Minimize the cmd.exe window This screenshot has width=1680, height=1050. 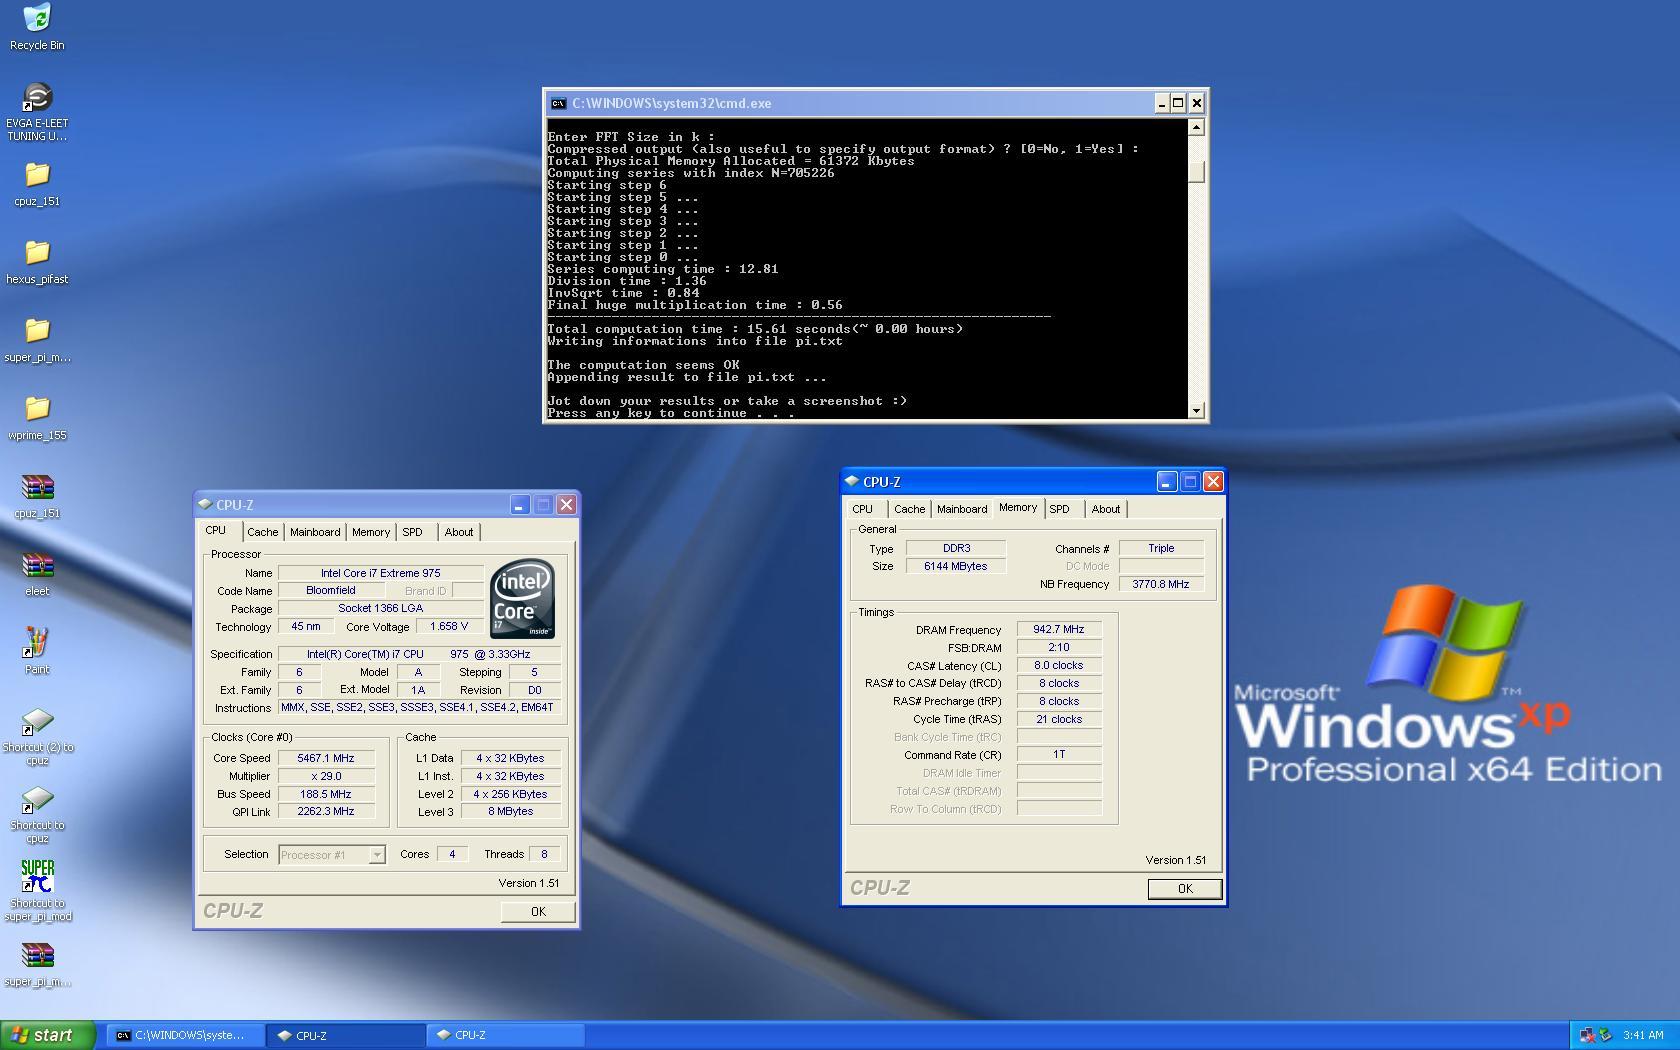[1161, 103]
